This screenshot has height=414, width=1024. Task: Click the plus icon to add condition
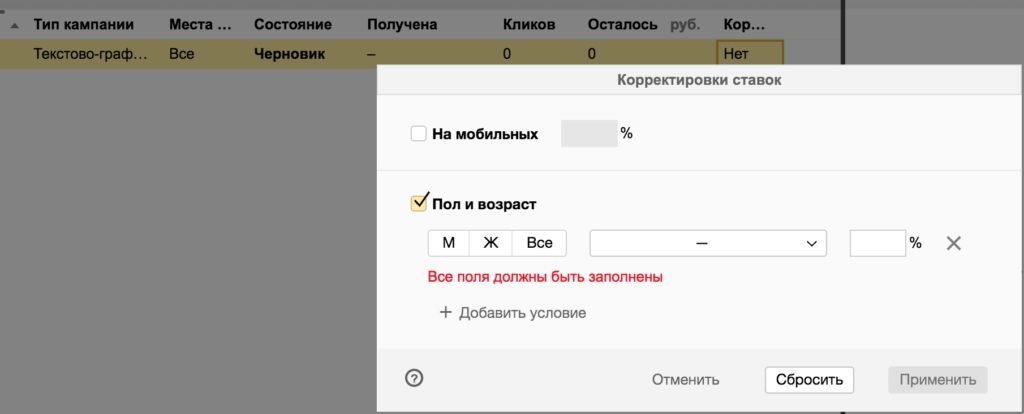(x=446, y=313)
